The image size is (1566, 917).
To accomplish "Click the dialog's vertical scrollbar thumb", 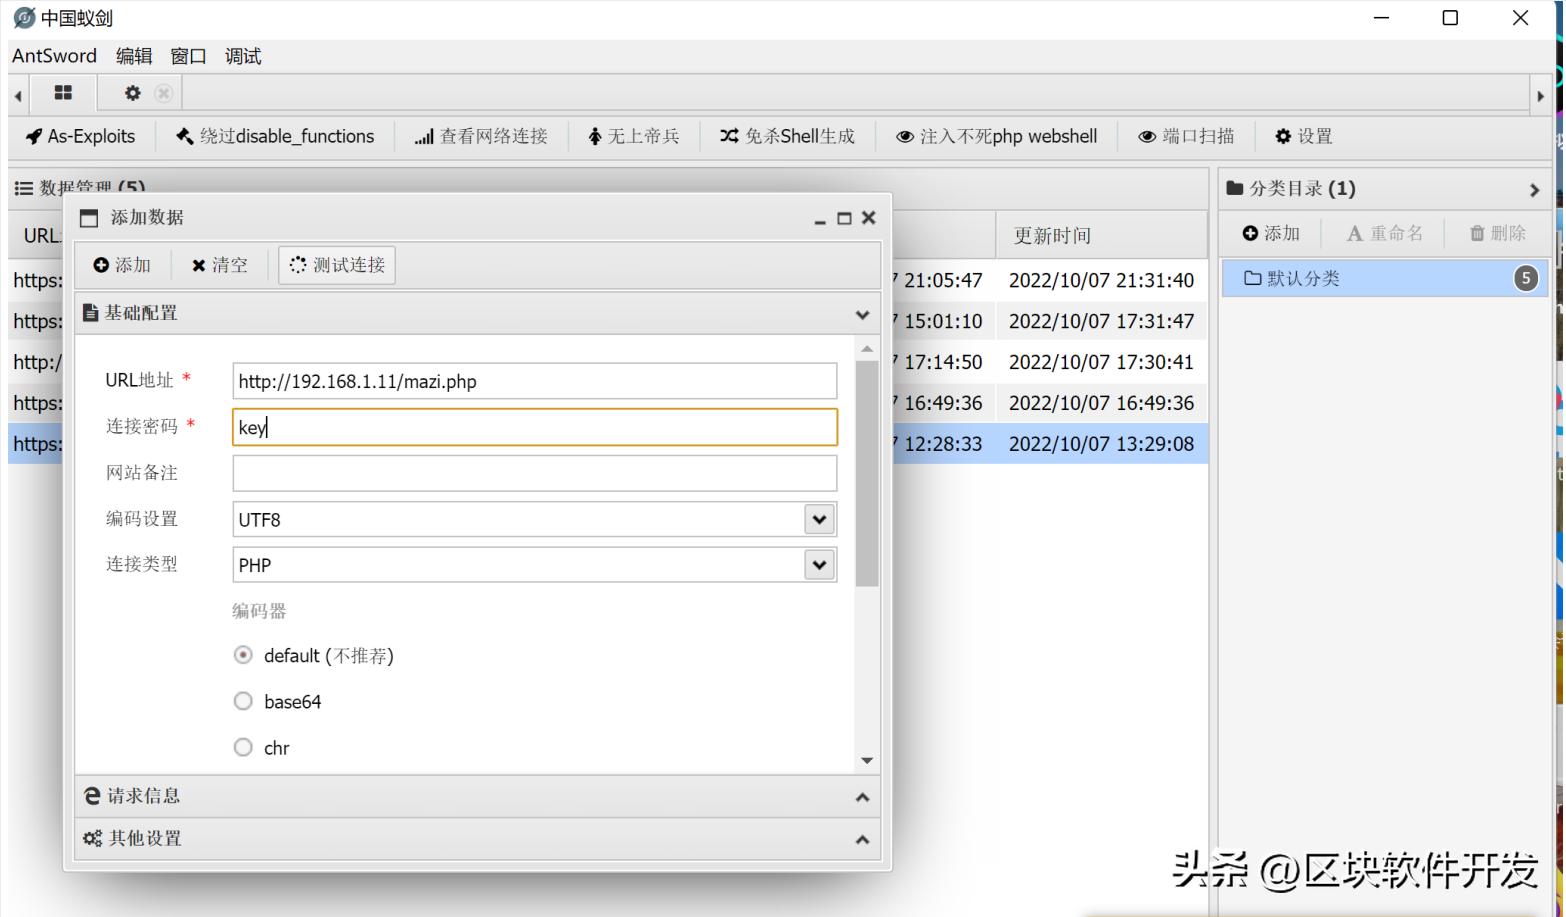I will click(867, 470).
